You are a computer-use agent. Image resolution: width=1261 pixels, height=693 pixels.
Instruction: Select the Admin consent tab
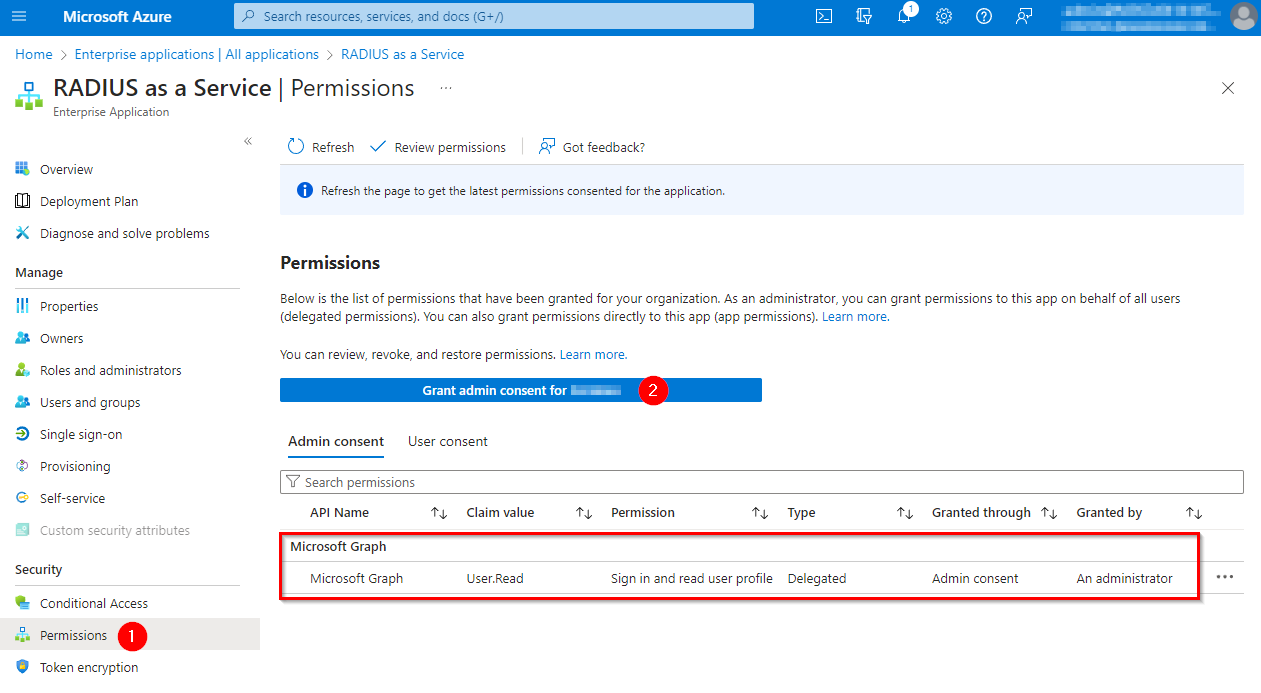336,441
